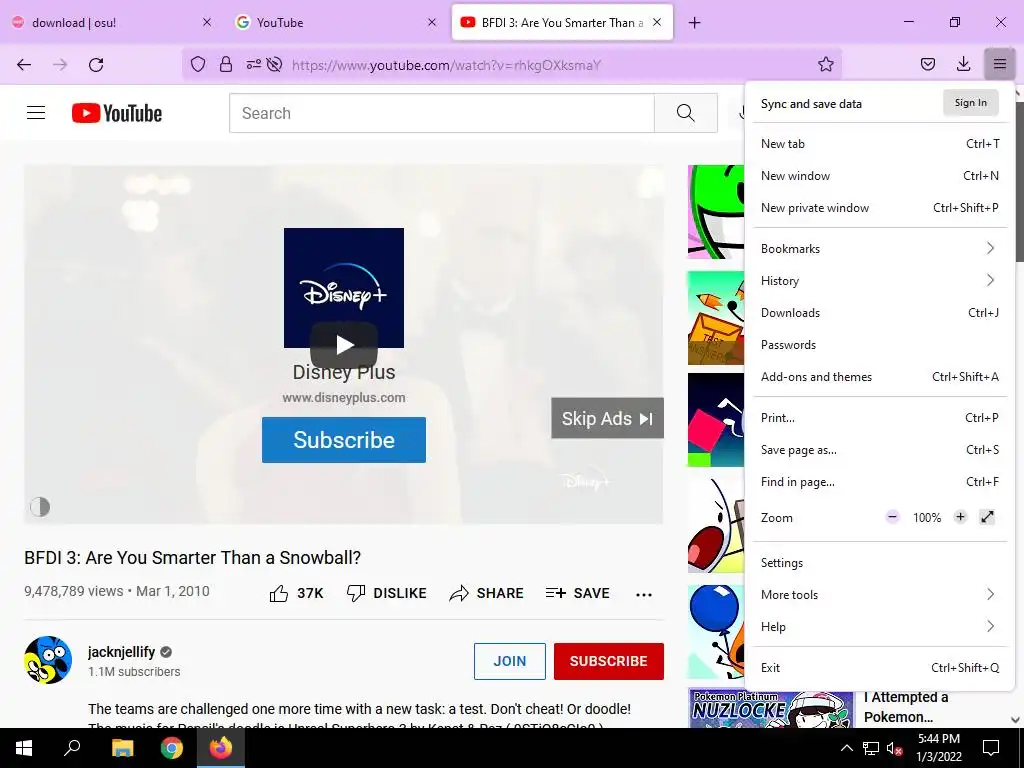Open a new browser tab with plus
The image size is (1024, 768).
click(x=694, y=23)
